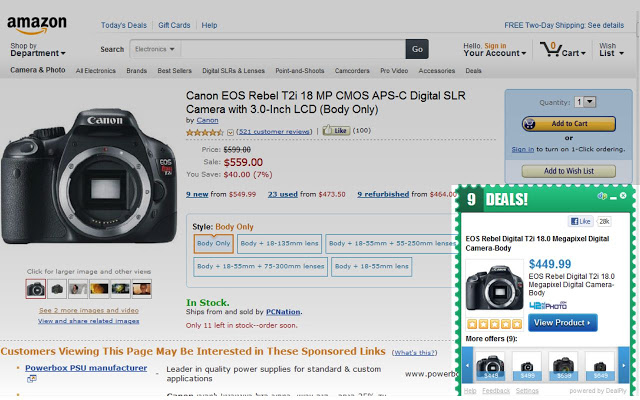
Task: Open the PCNation seller link
Action: (x=283, y=312)
